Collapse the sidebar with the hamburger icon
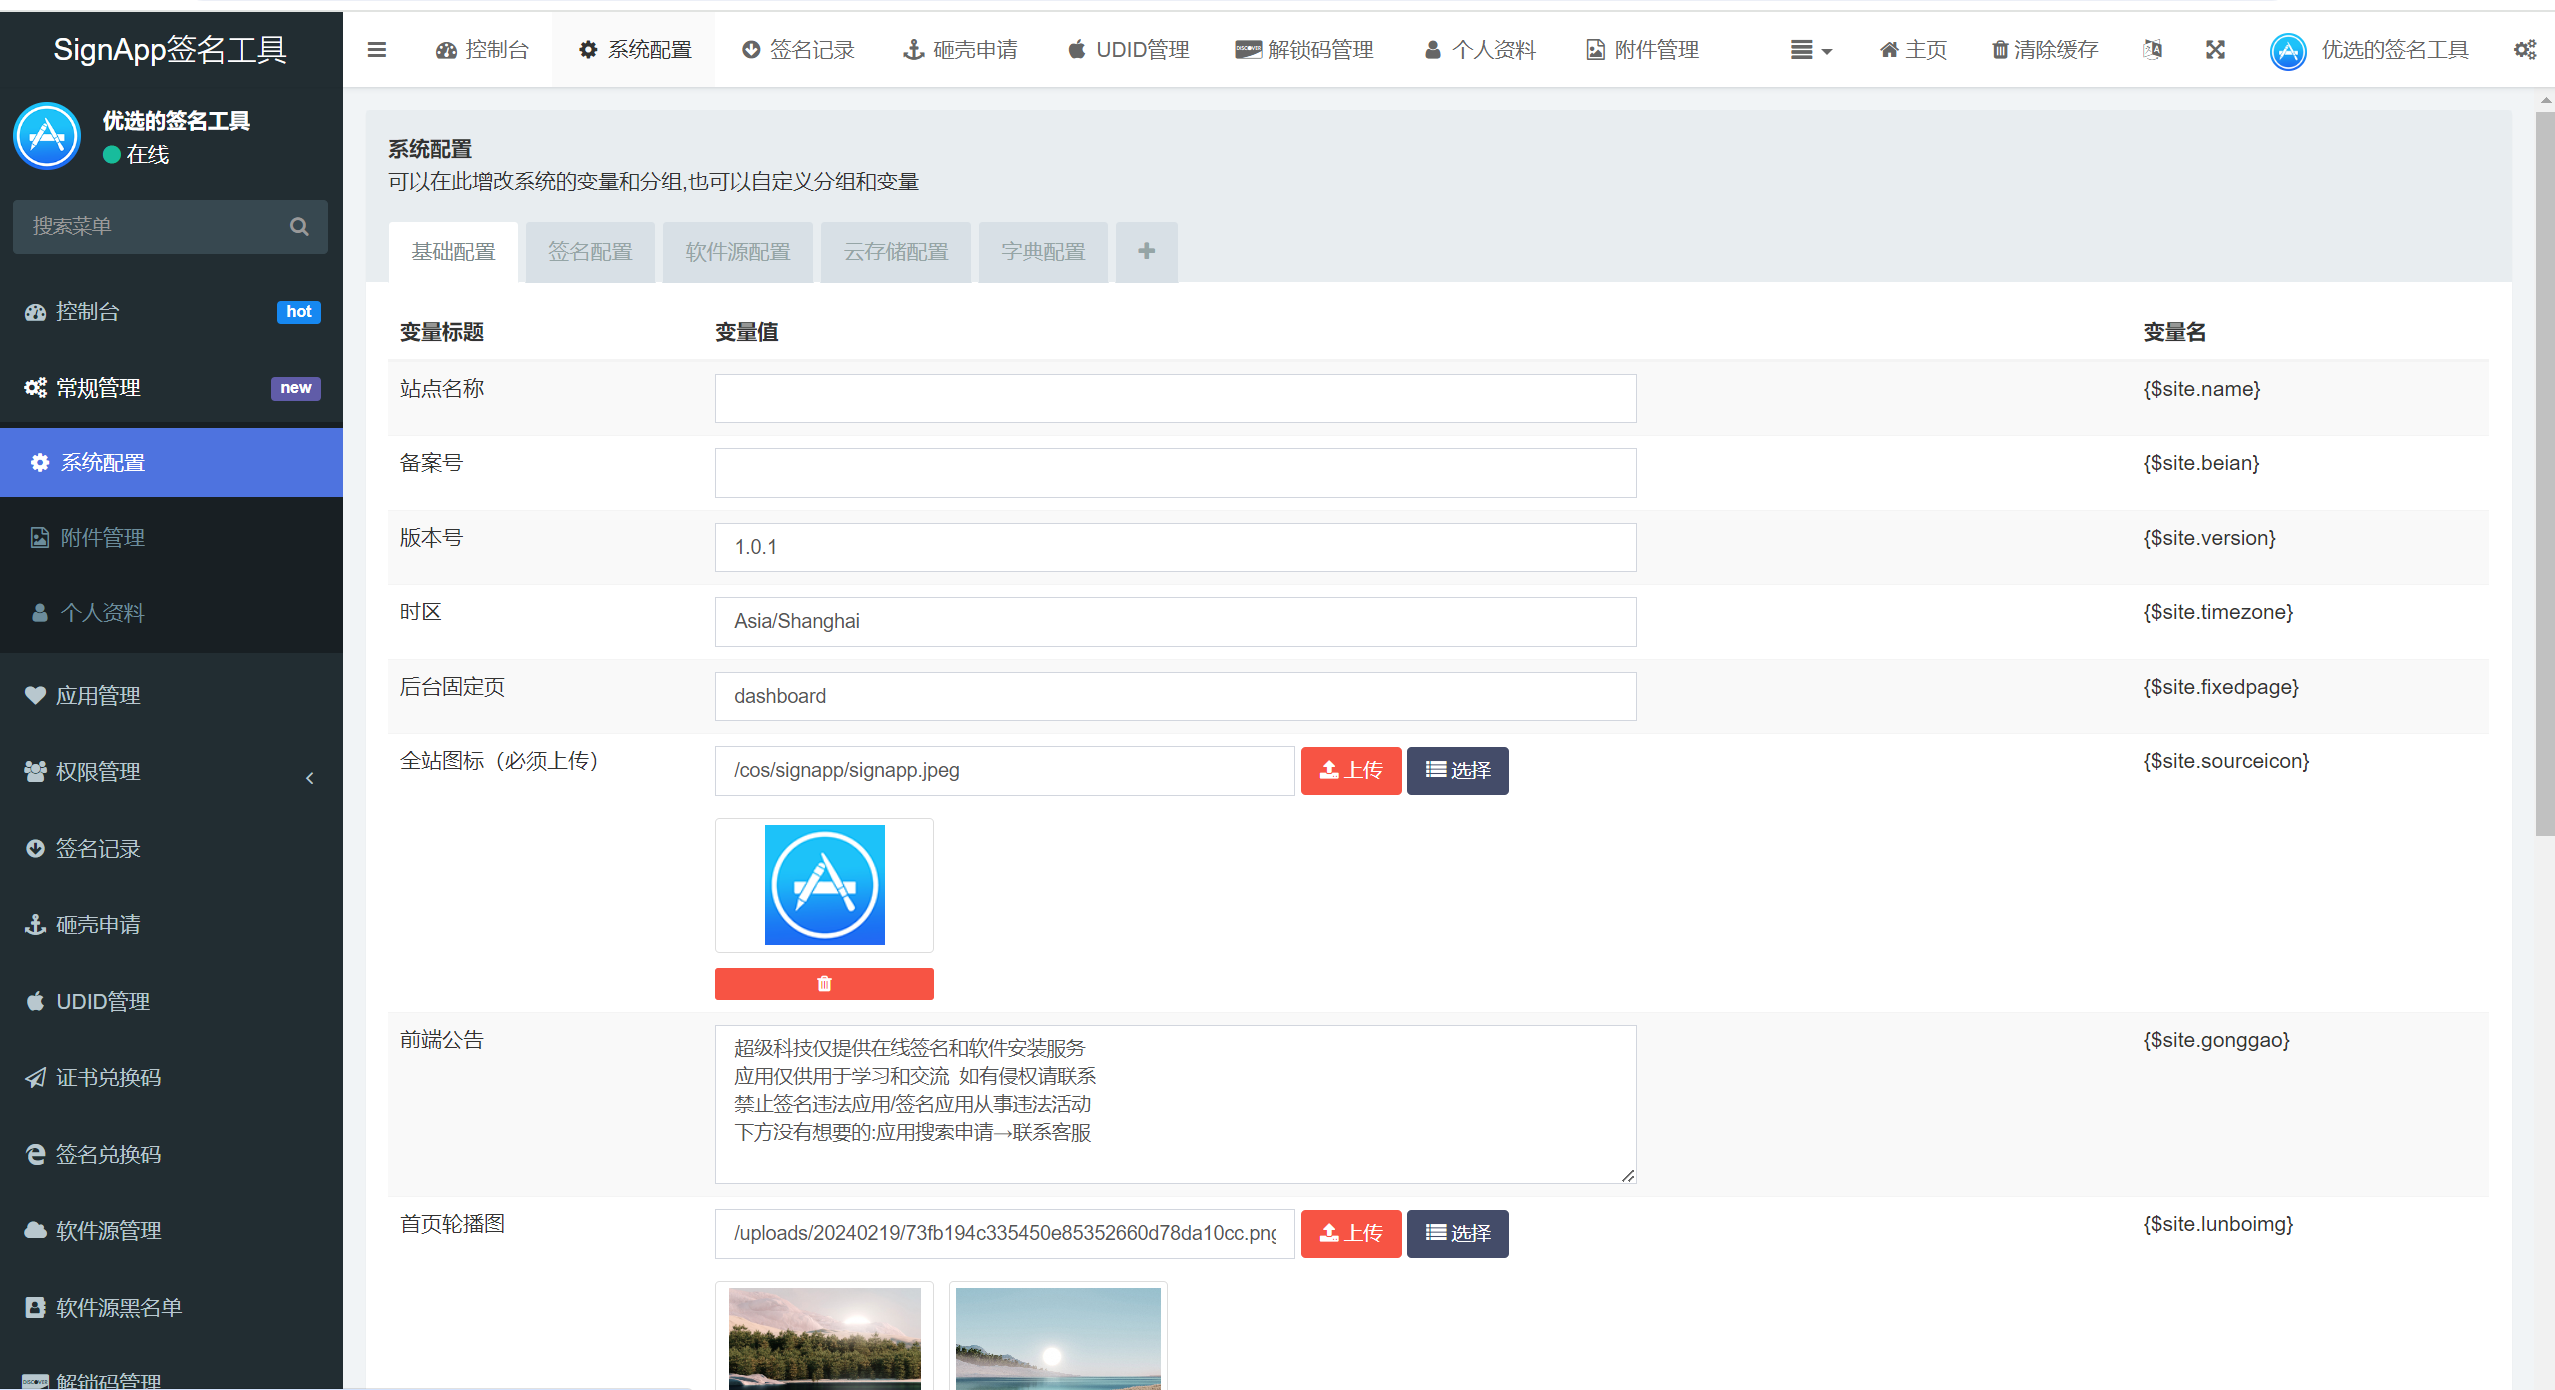Viewport: 2555px width, 1390px height. coord(376,49)
